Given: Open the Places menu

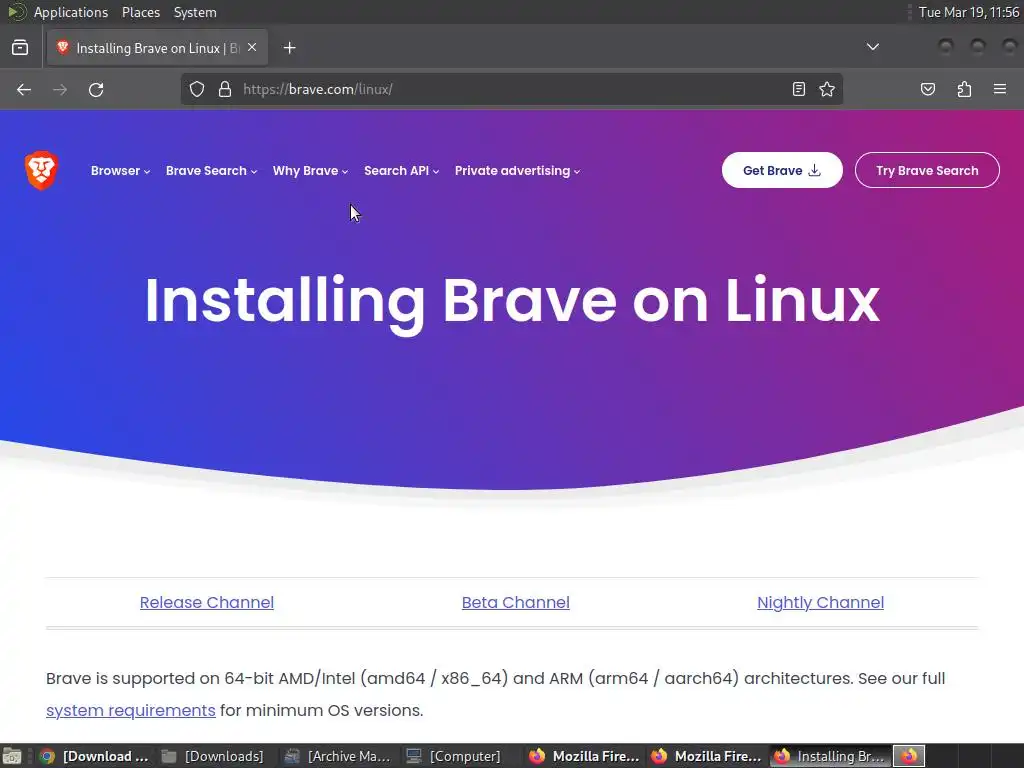Looking at the screenshot, I should click(141, 12).
